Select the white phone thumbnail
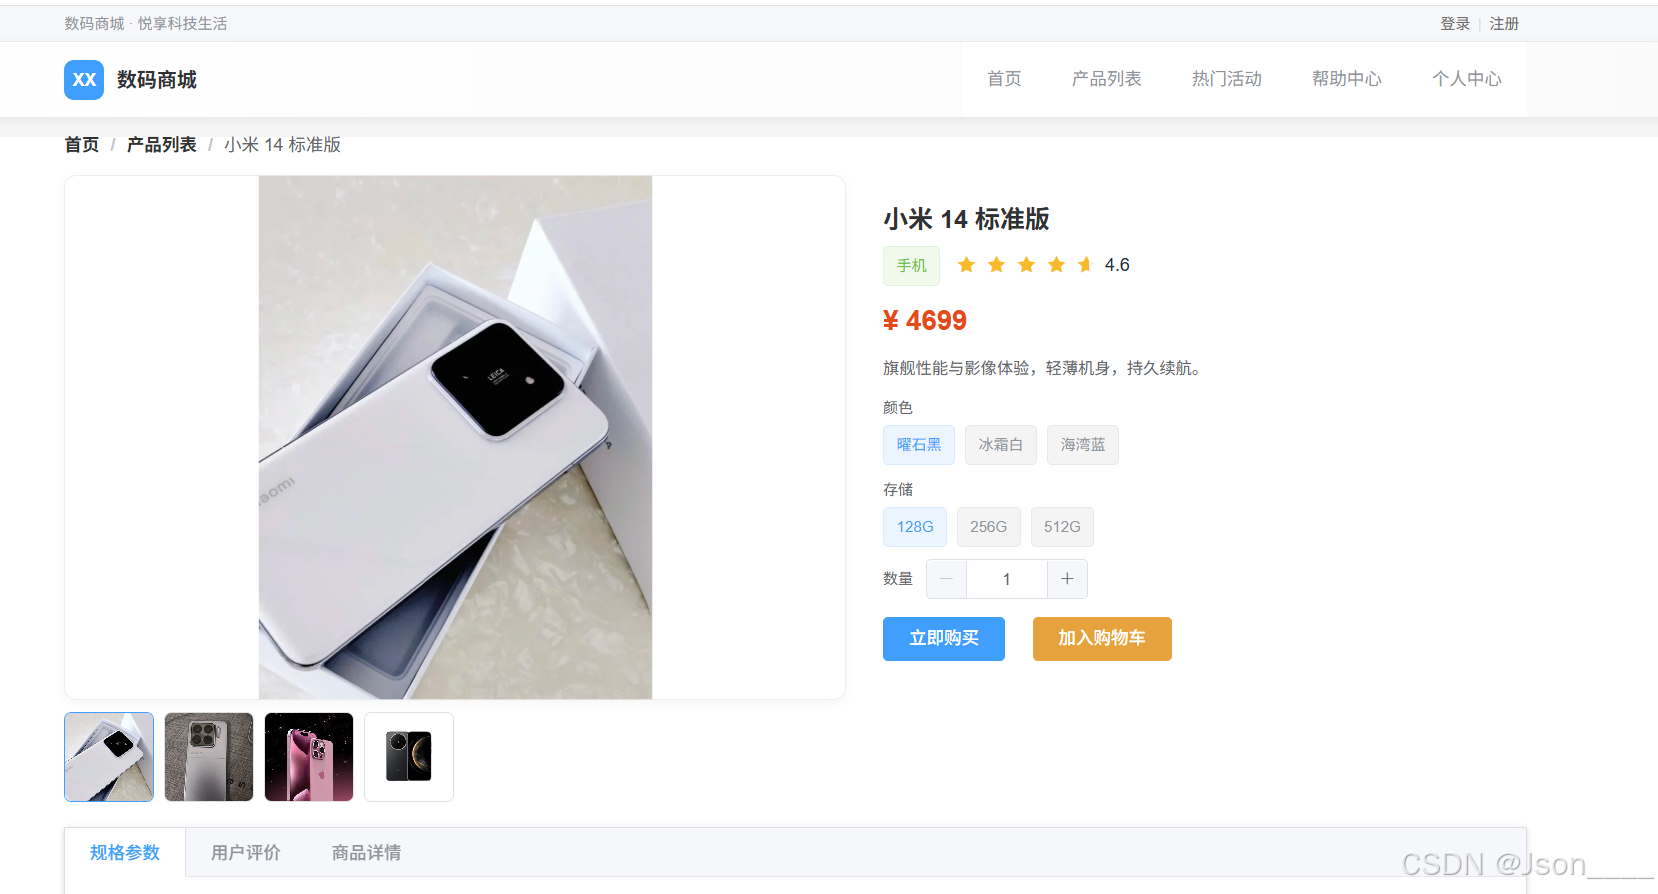Image resolution: width=1658 pixels, height=894 pixels. tap(109, 757)
